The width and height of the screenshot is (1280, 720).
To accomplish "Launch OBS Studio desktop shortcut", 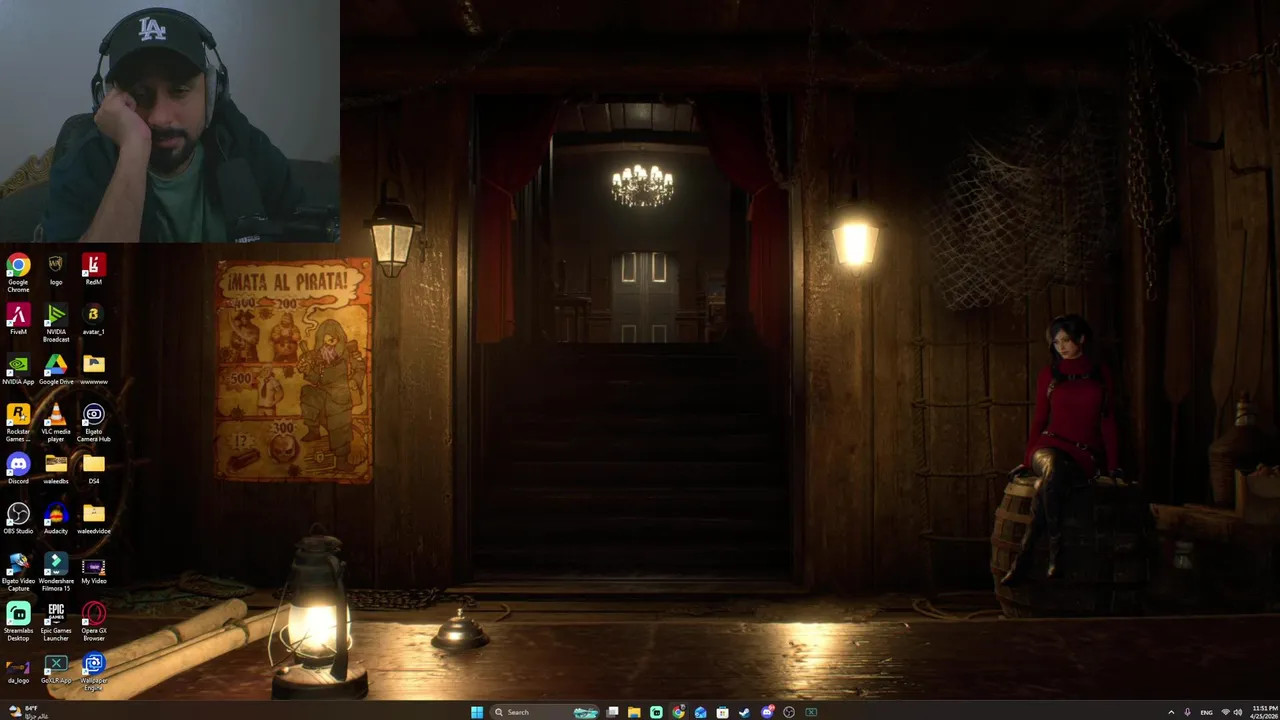I will point(18,519).
